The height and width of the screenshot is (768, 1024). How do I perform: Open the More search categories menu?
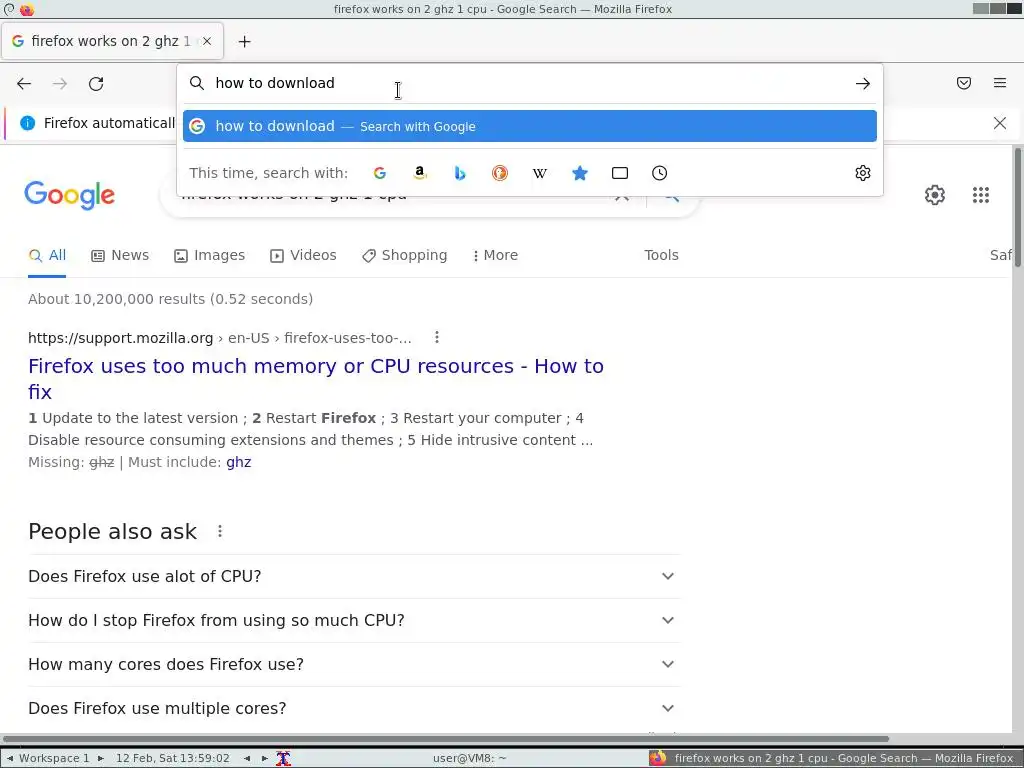point(495,255)
